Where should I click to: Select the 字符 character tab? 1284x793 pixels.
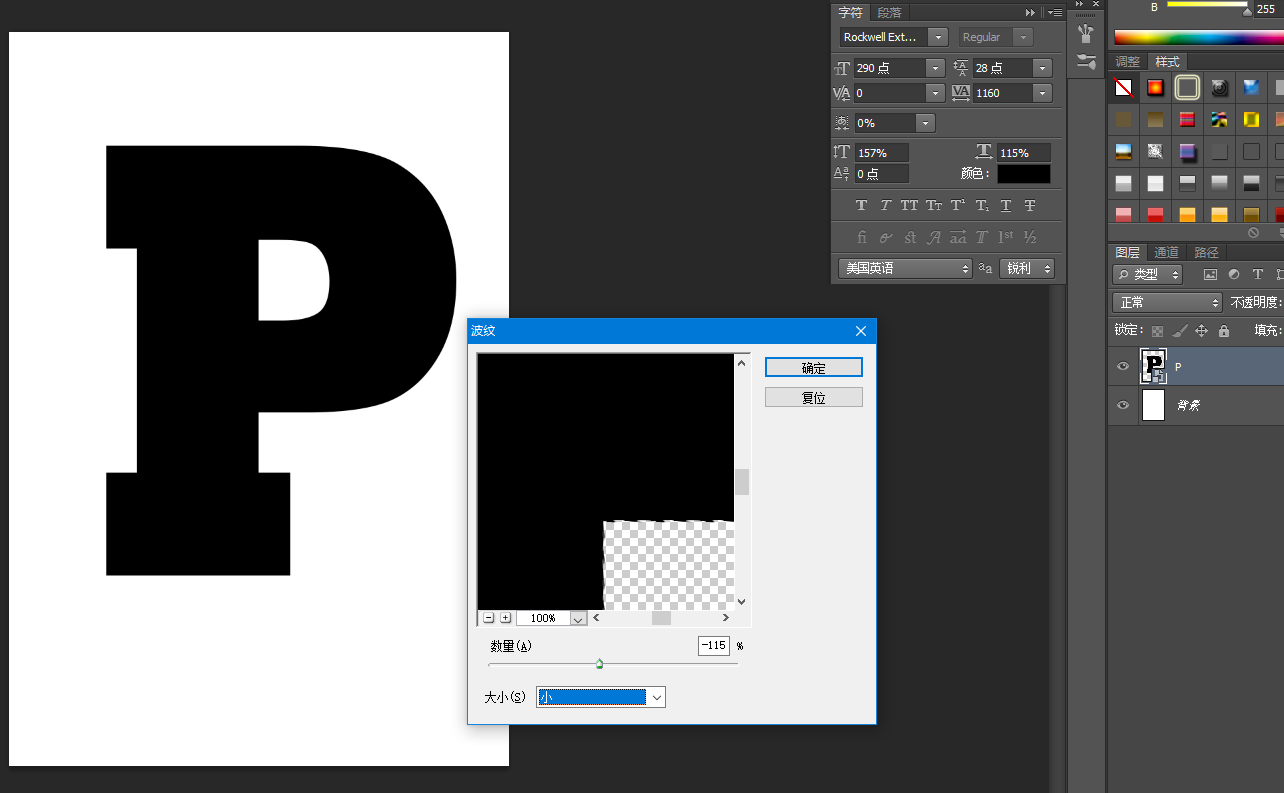coord(850,12)
